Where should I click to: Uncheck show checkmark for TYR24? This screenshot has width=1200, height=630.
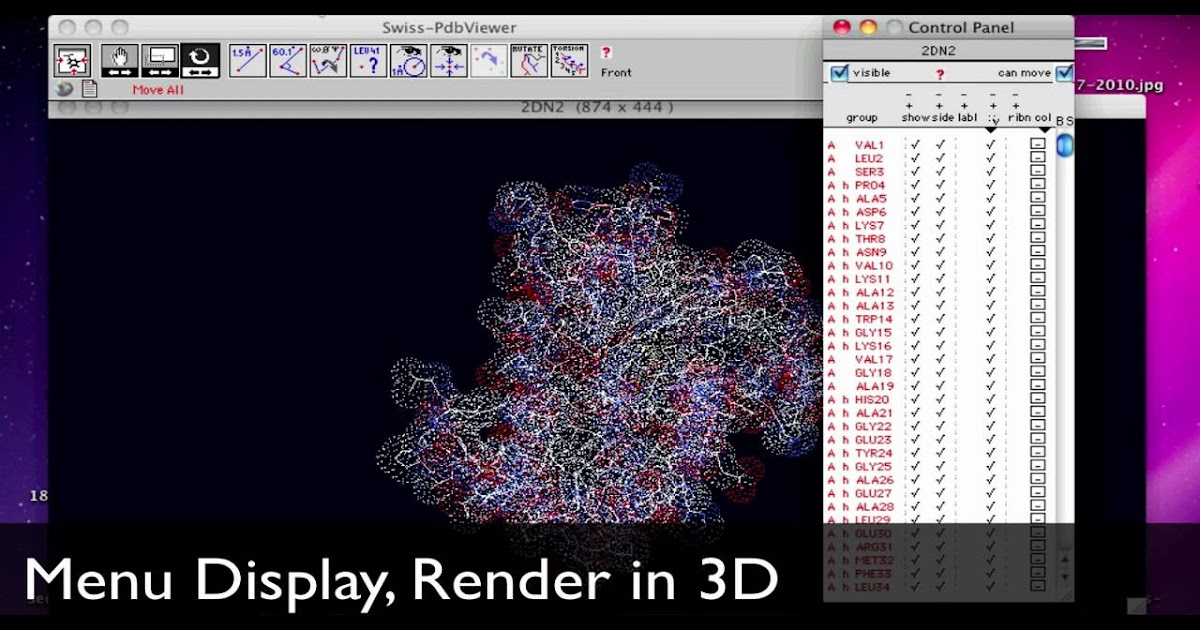point(915,453)
